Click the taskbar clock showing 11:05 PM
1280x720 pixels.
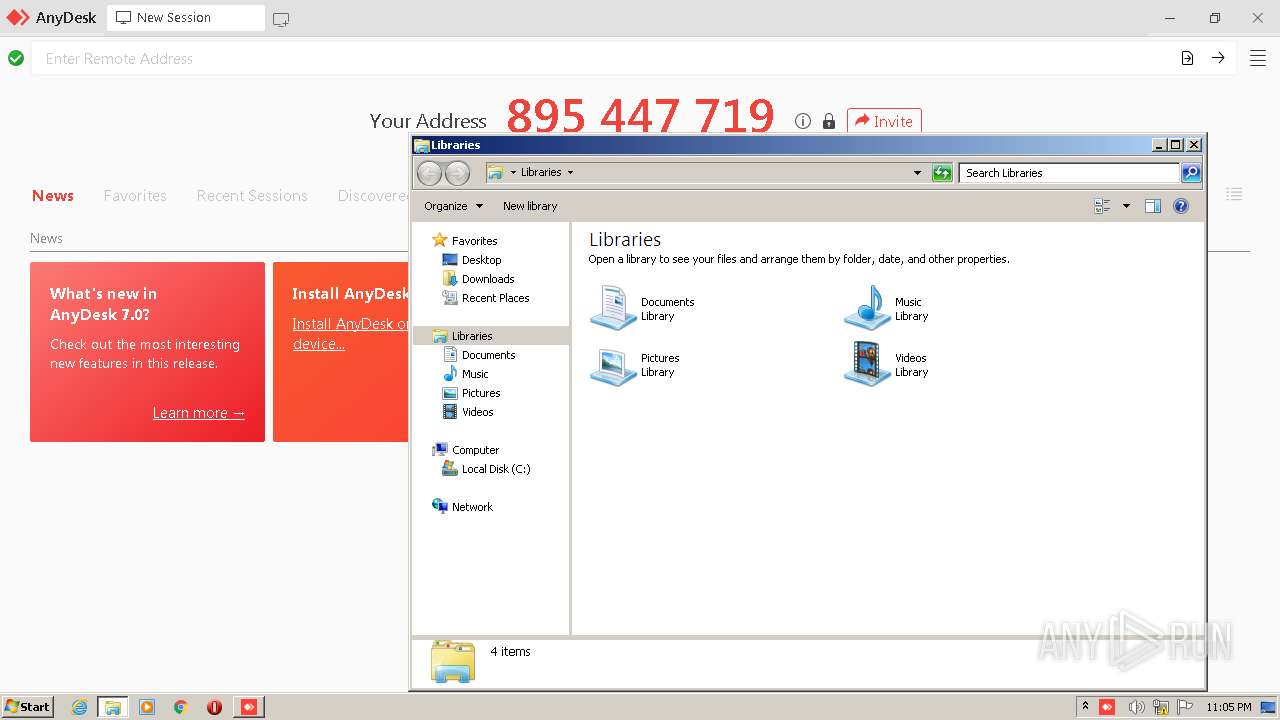coord(1228,707)
